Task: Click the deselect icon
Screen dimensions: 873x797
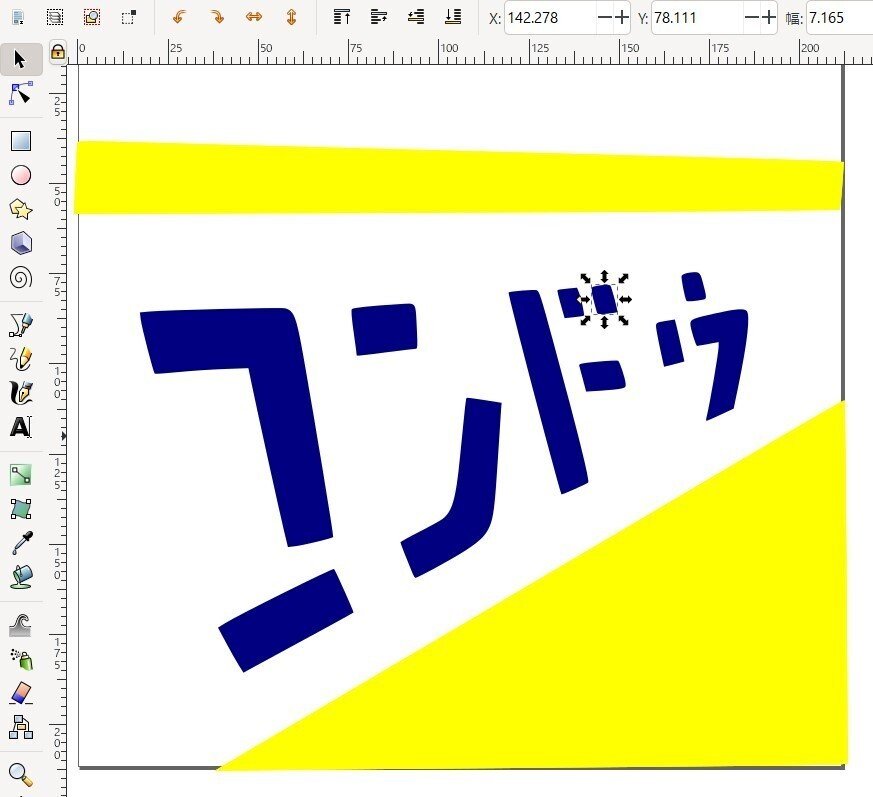Action: click(x=129, y=17)
